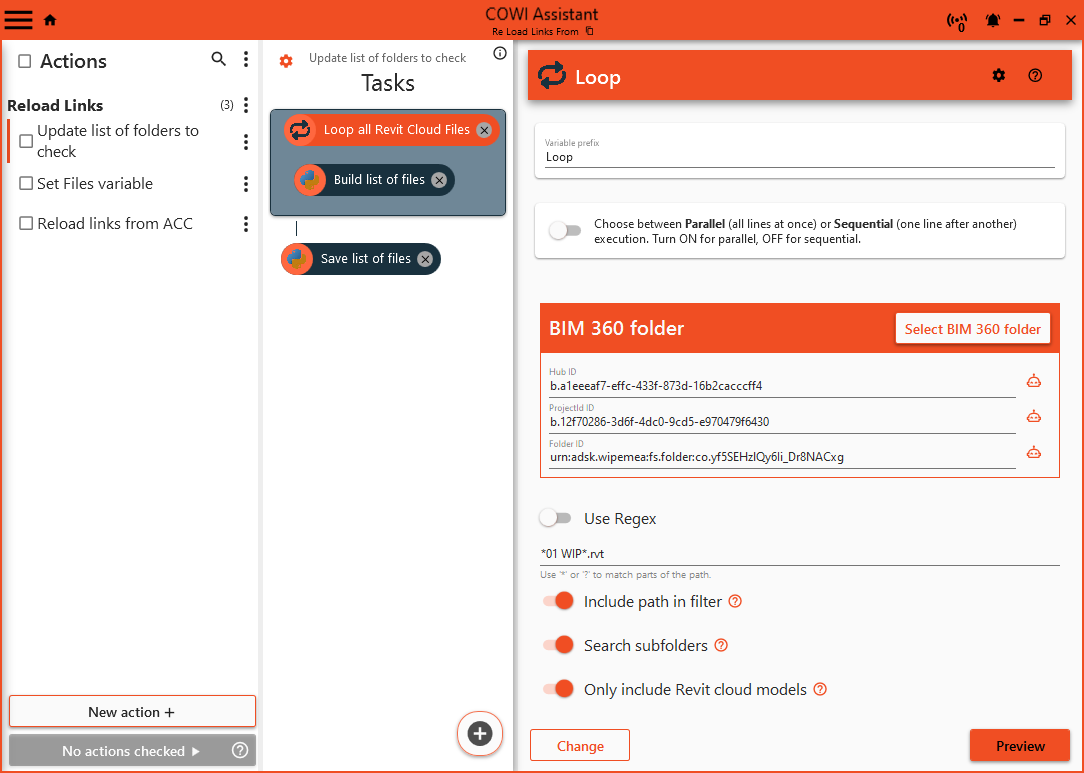Click the Variable prefix input field
Viewport: 1084px width, 773px height.
(799, 157)
